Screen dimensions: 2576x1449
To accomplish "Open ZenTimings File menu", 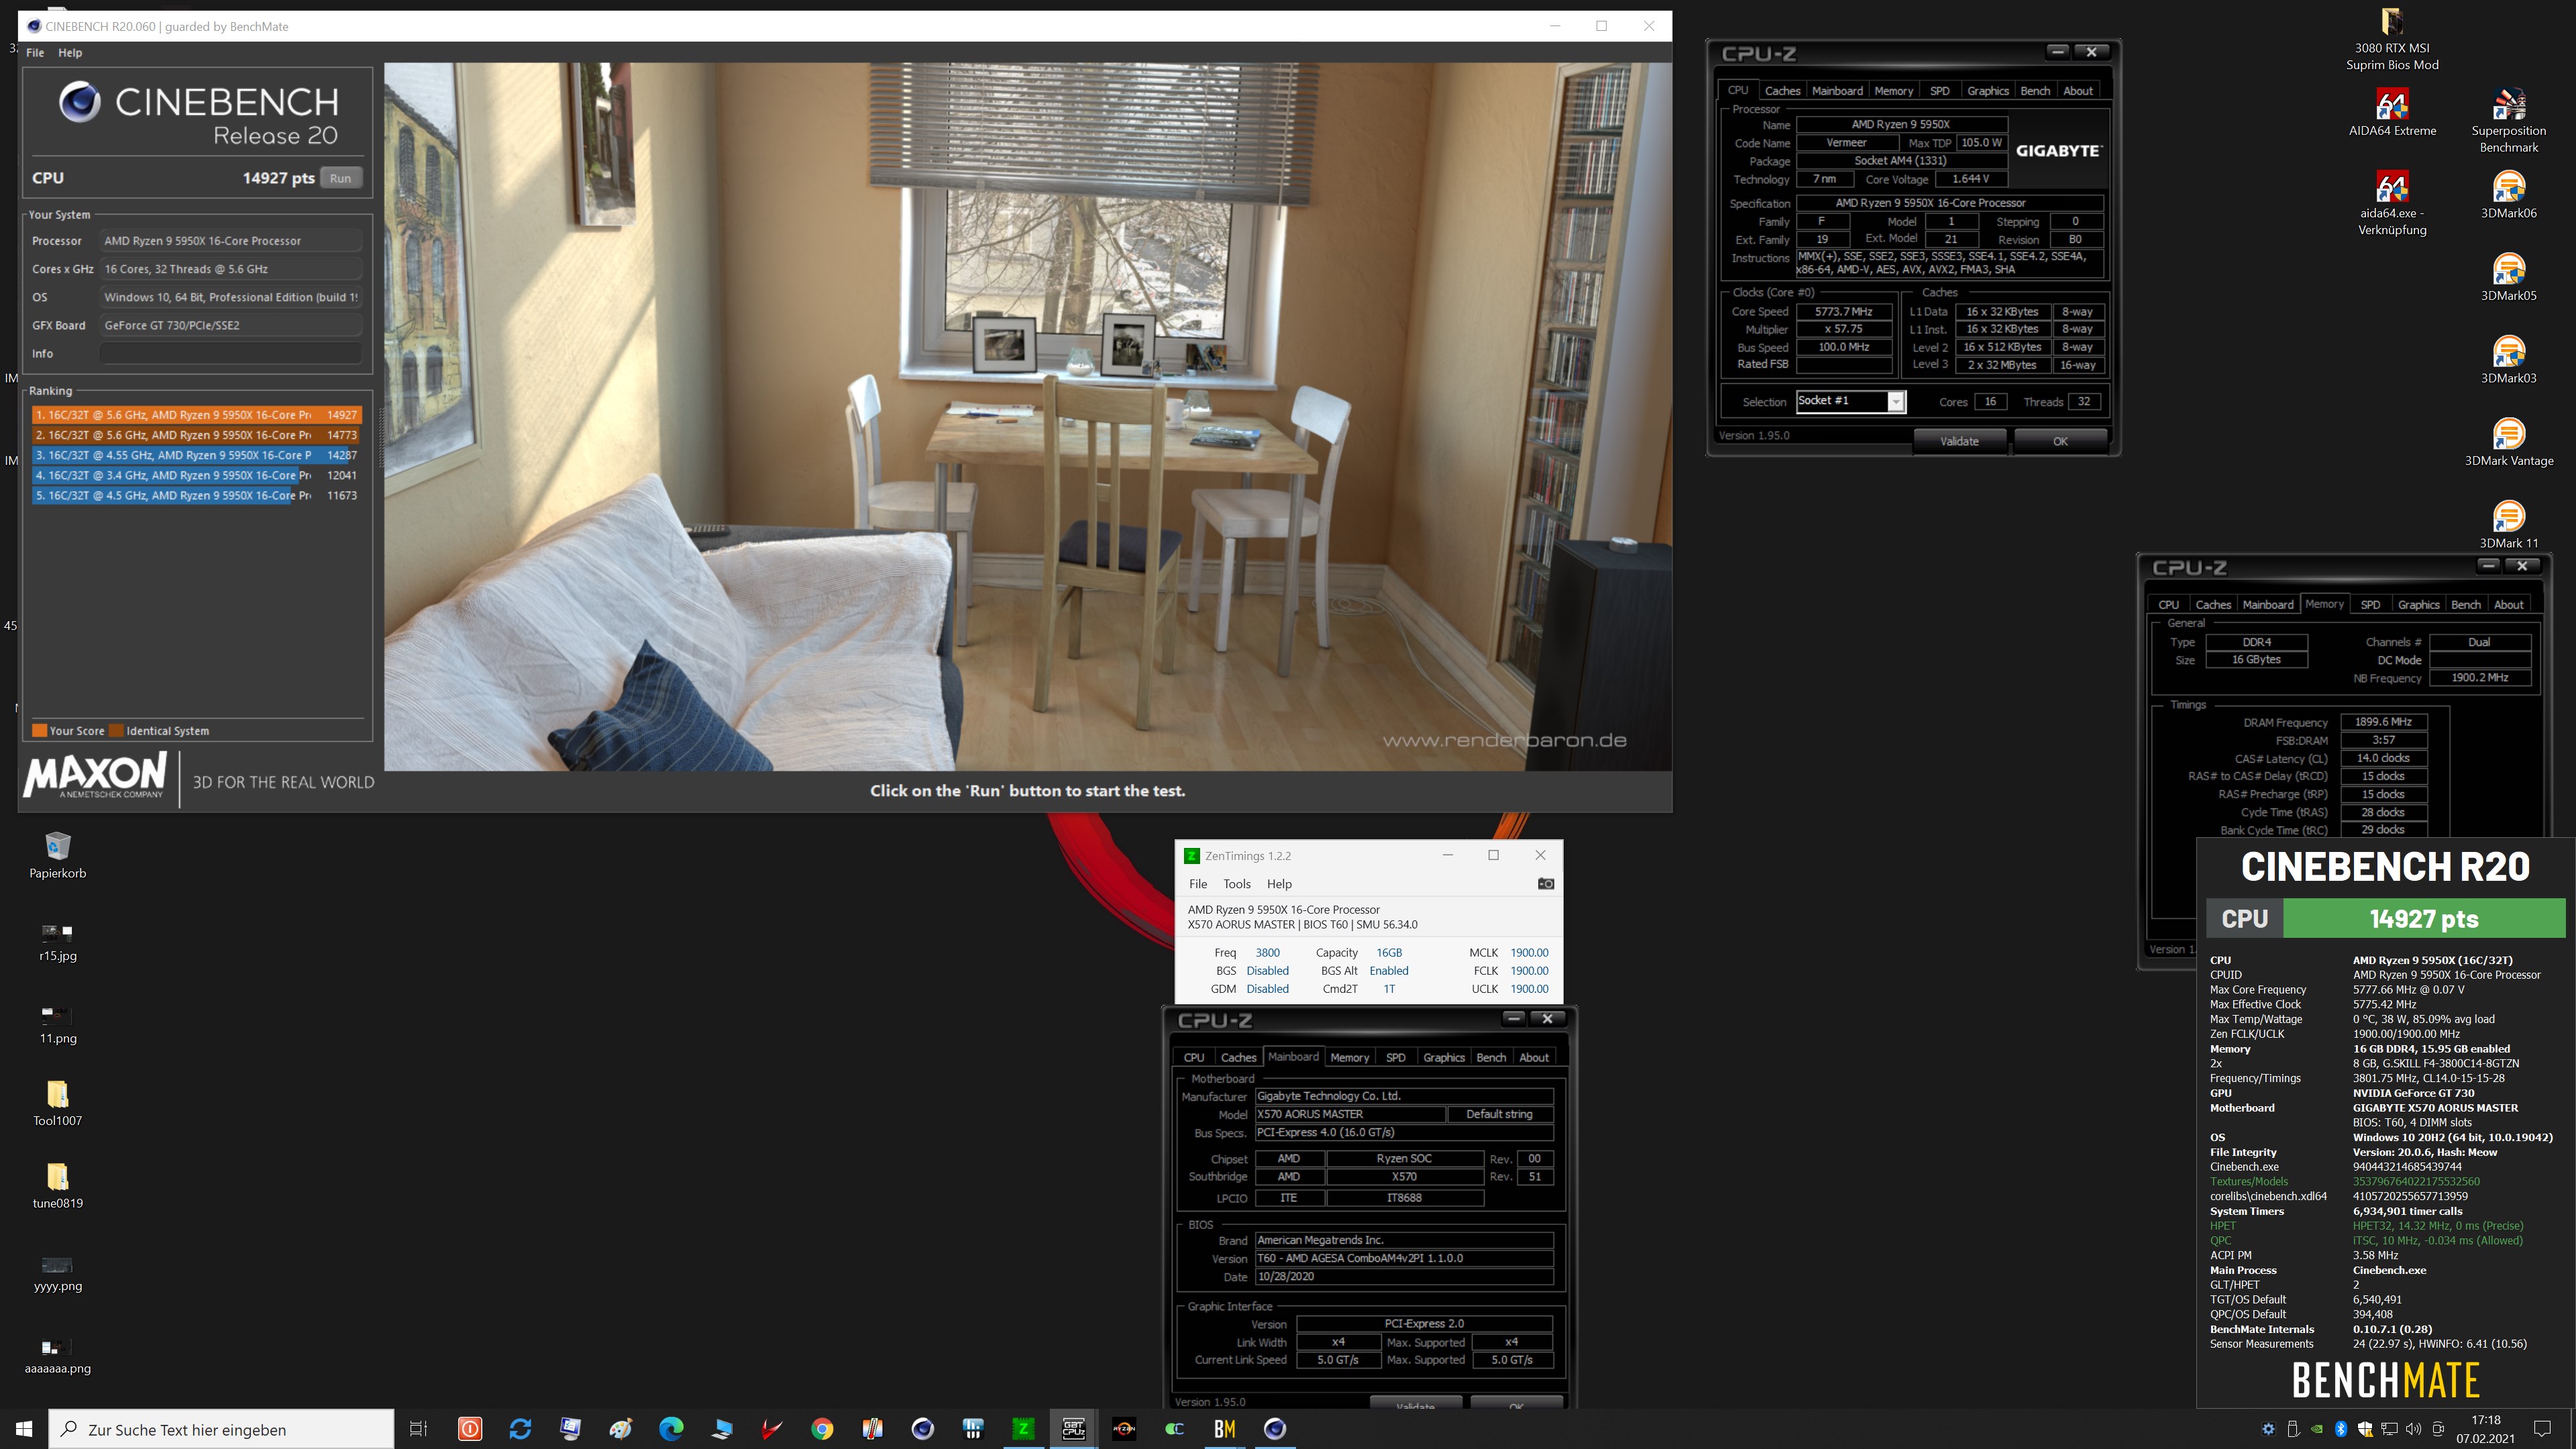I will pyautogui.click(x=1198, y=884).
